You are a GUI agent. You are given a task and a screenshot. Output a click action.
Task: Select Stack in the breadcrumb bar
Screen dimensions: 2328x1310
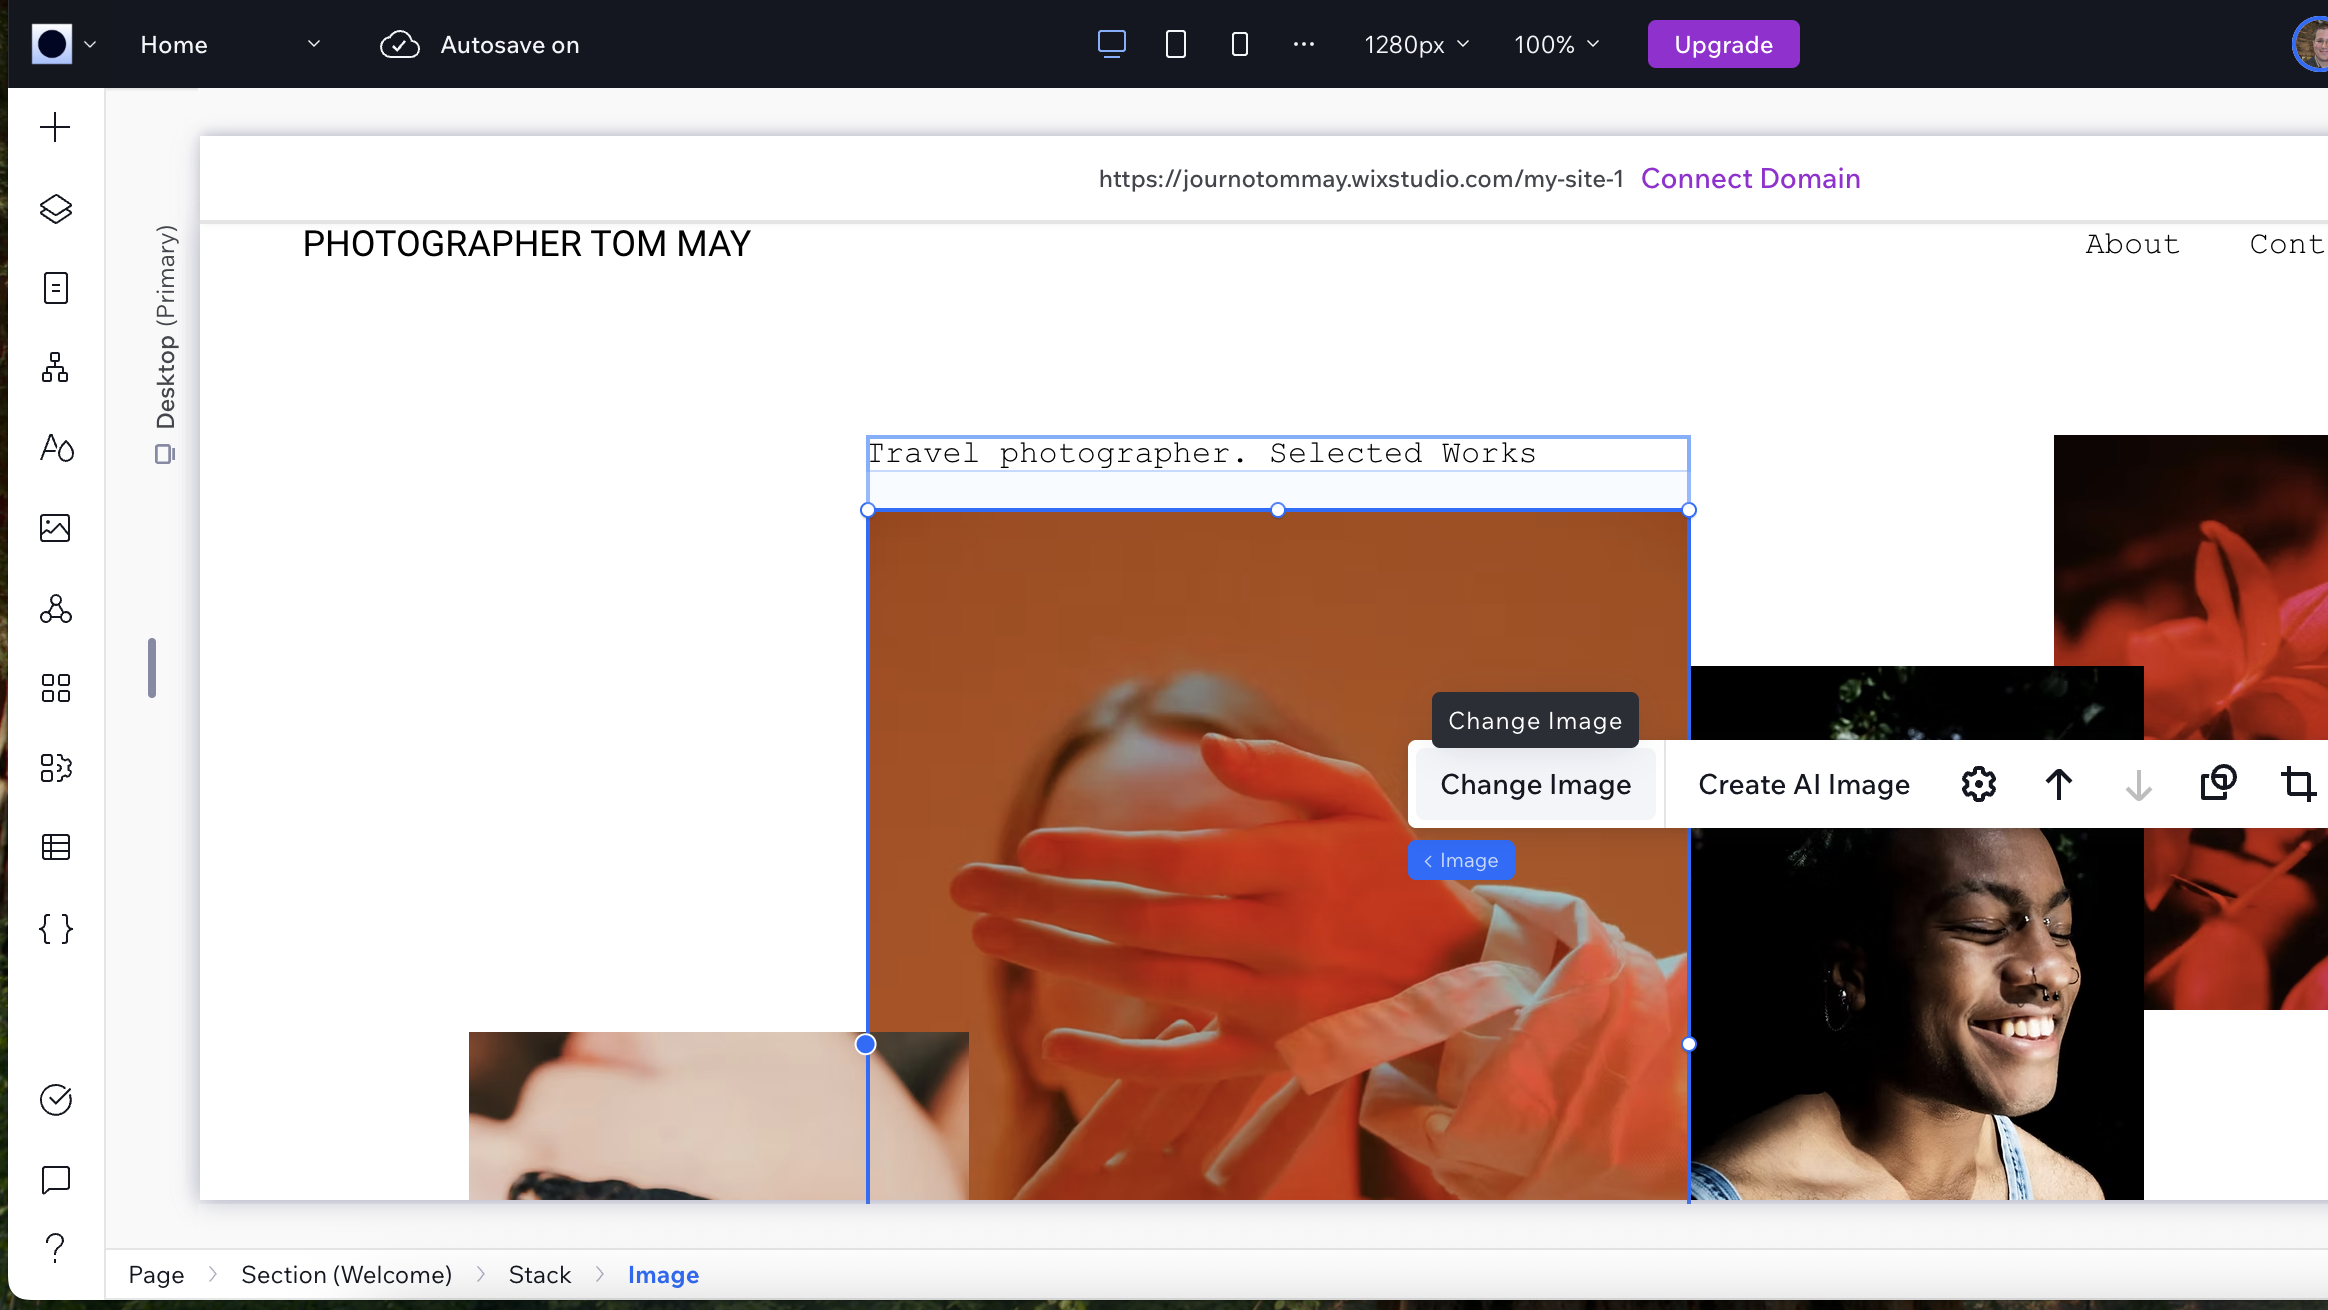(539, 1275)
